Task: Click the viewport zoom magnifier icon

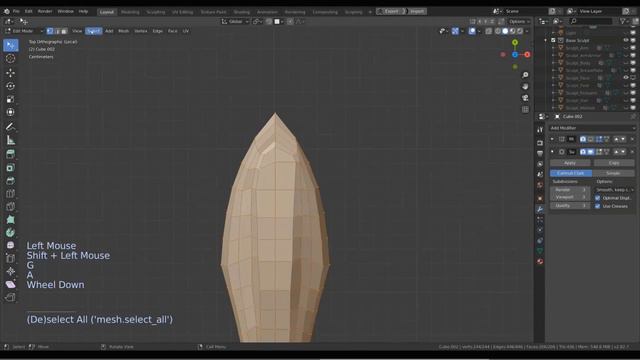Action: pyautogui.click(x=525, y=75)
